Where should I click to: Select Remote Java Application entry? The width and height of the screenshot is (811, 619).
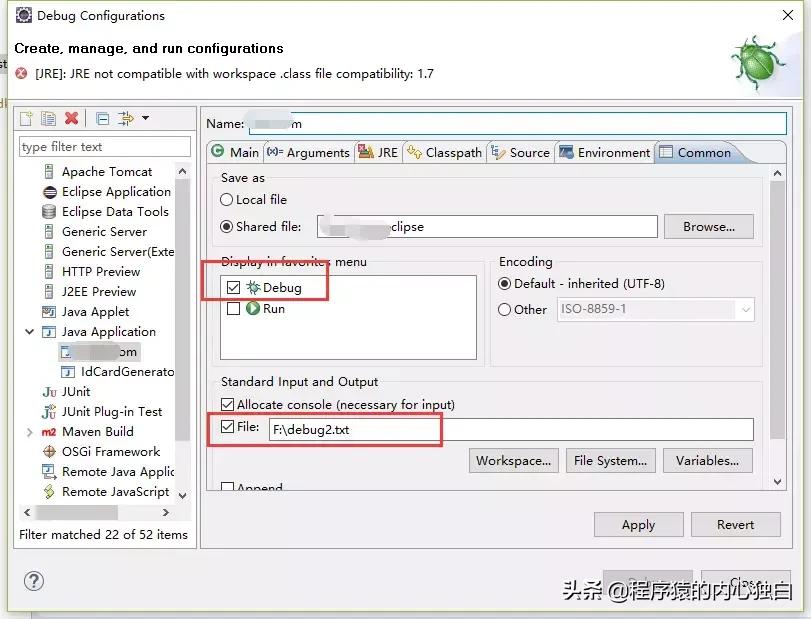click(x=118, y=472)
